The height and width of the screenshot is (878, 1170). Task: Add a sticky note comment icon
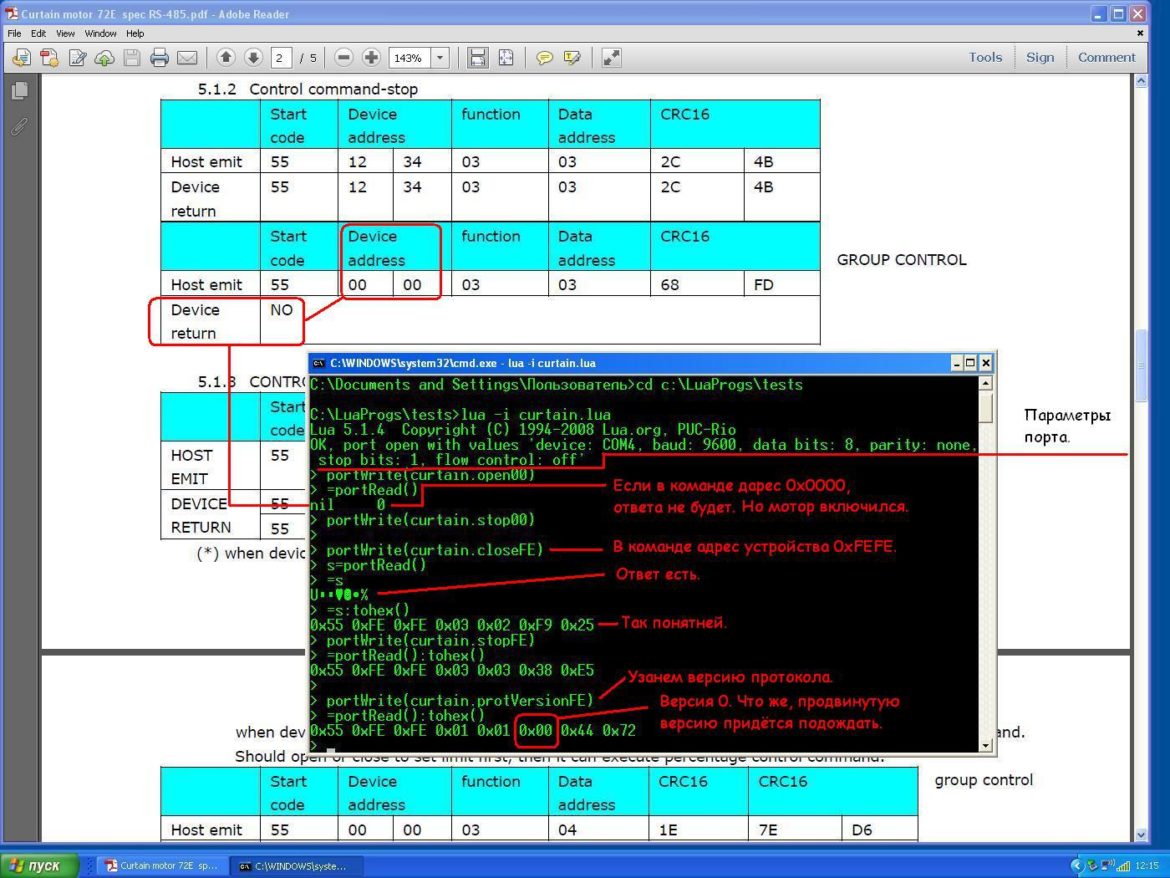545,57
